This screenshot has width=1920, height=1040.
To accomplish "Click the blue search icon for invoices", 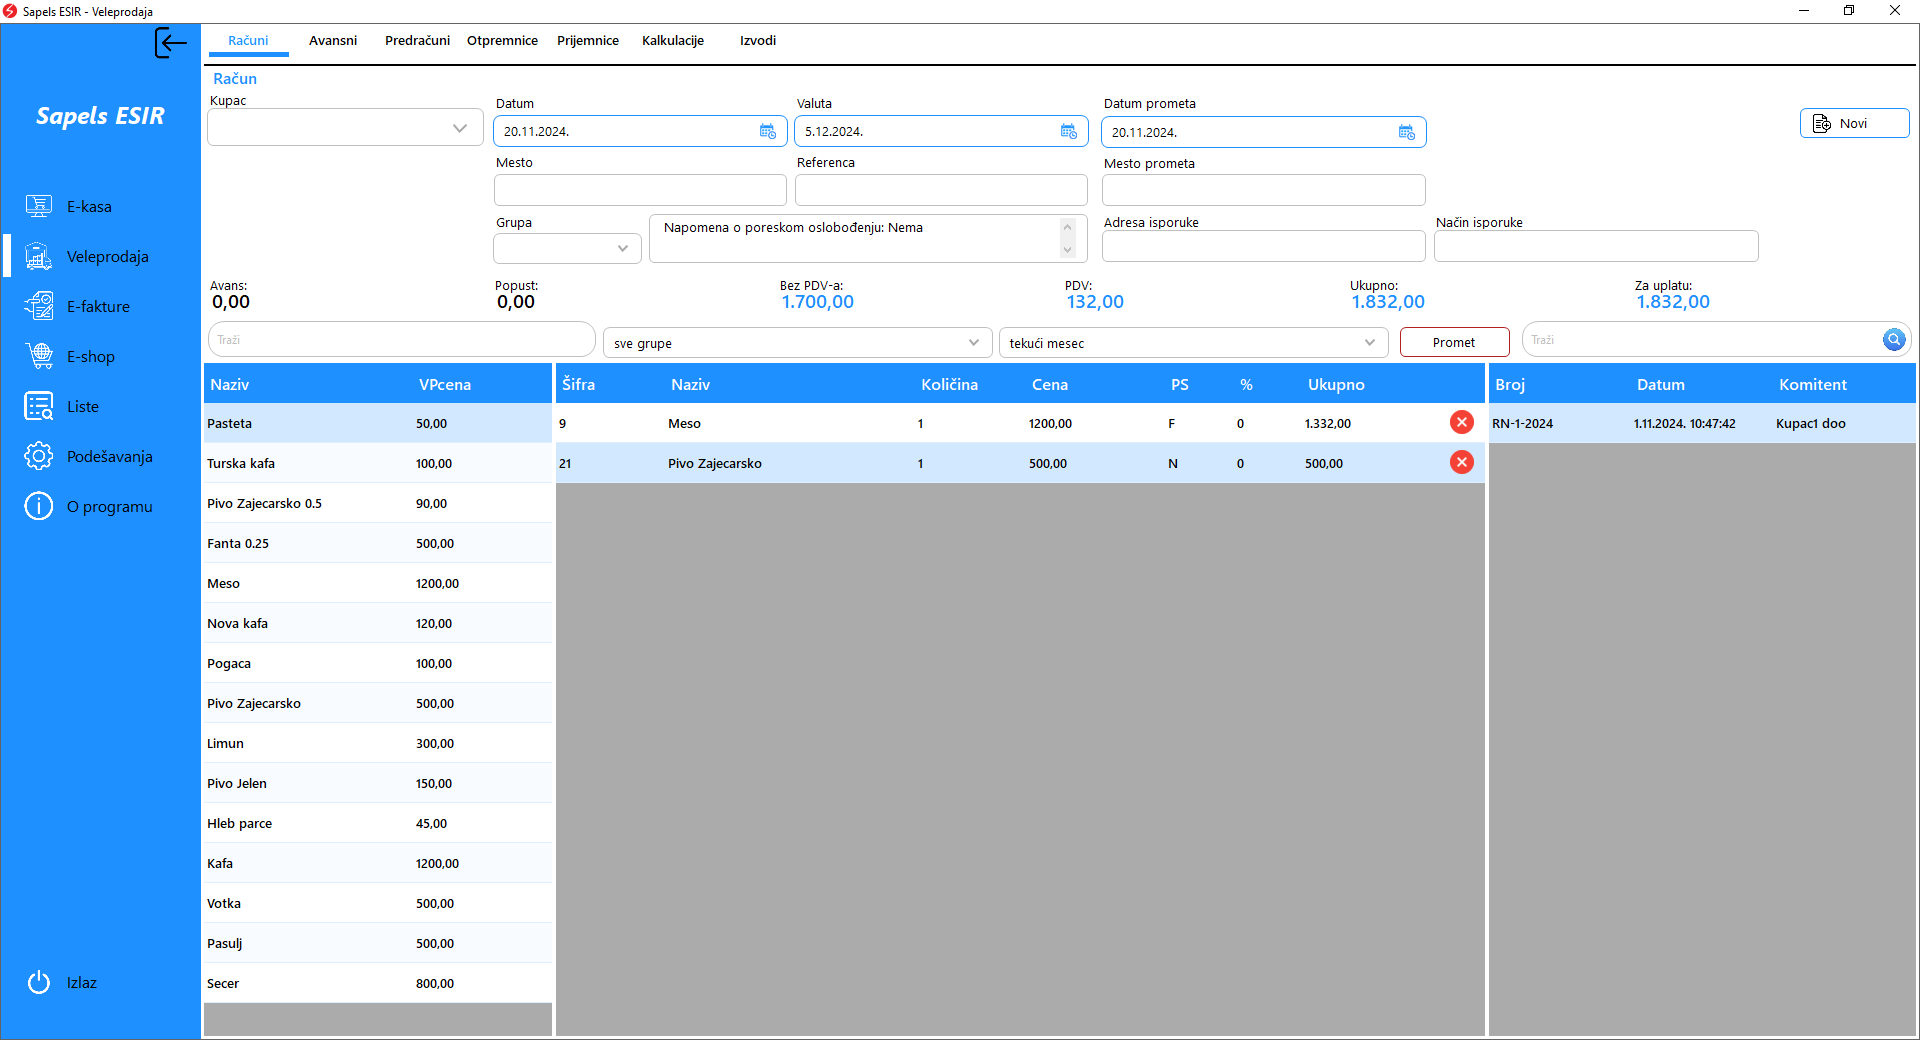I will click(x=1893, y=340).
